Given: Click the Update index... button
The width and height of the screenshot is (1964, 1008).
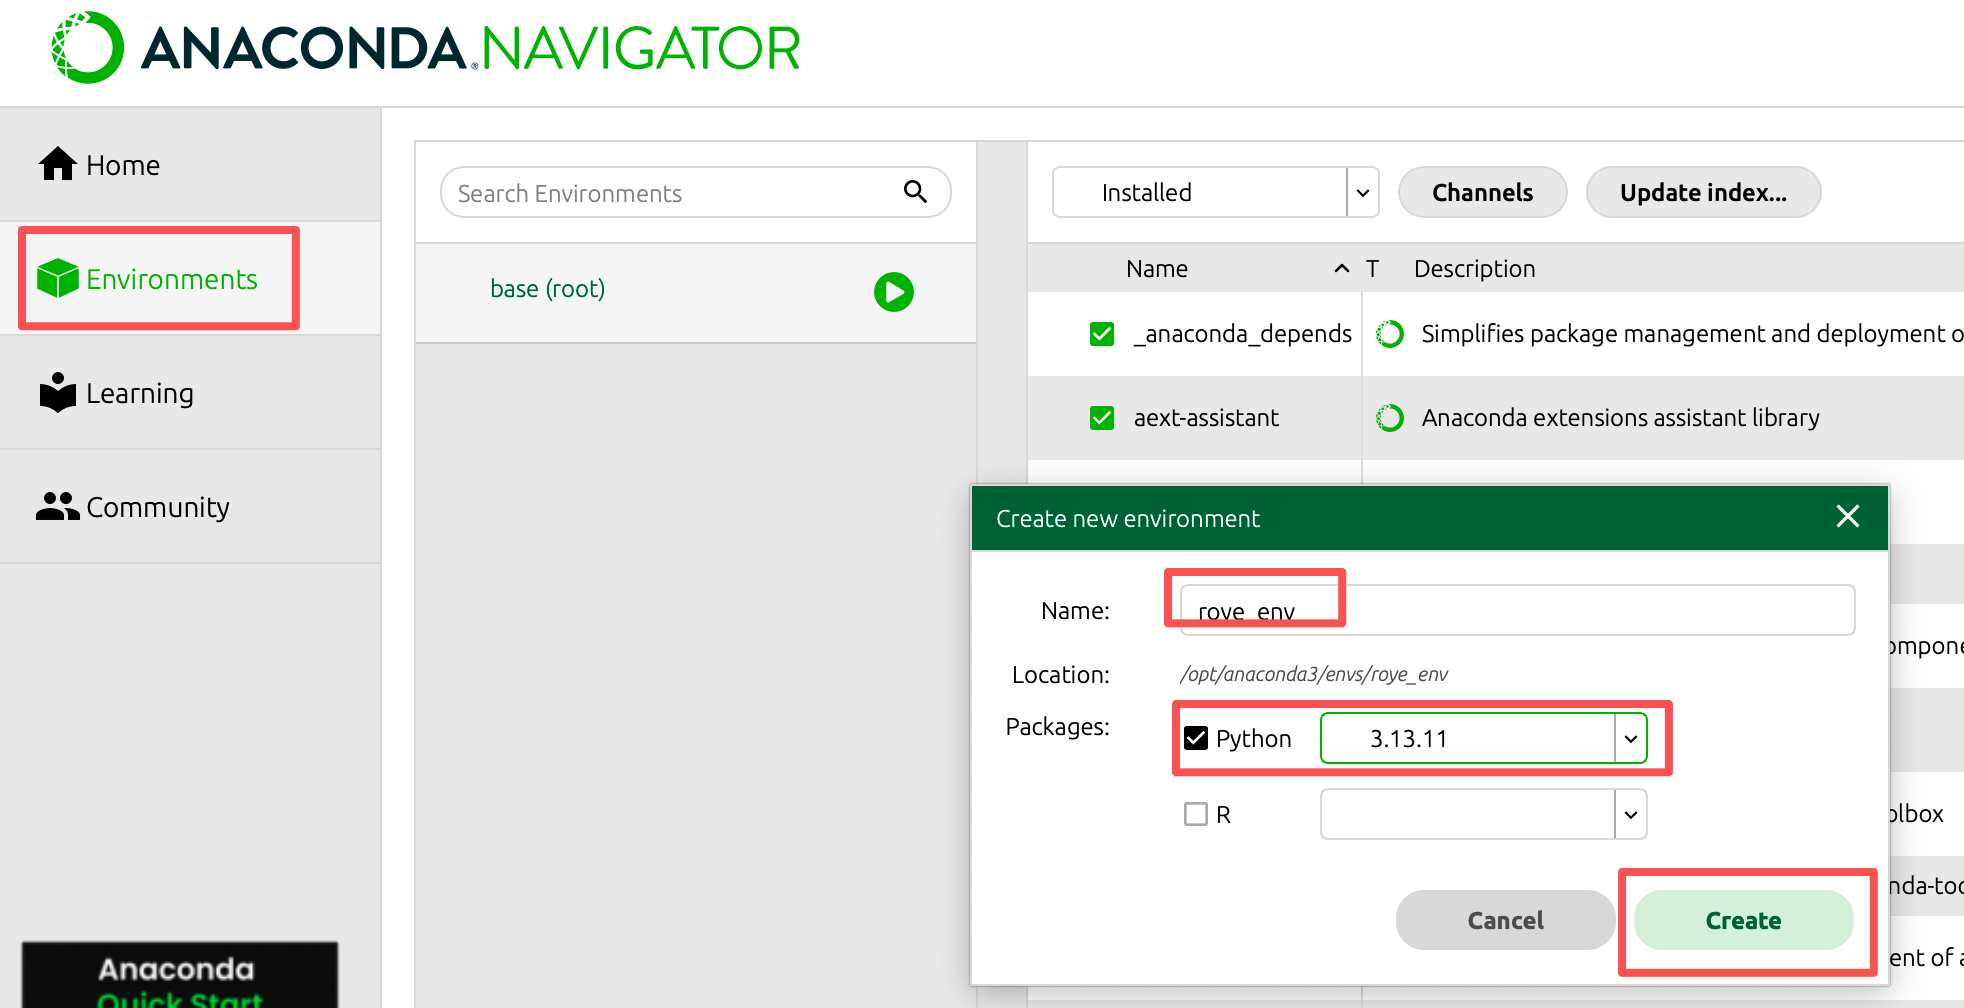Looking at the screenshot, I should tap(1703, 192).
